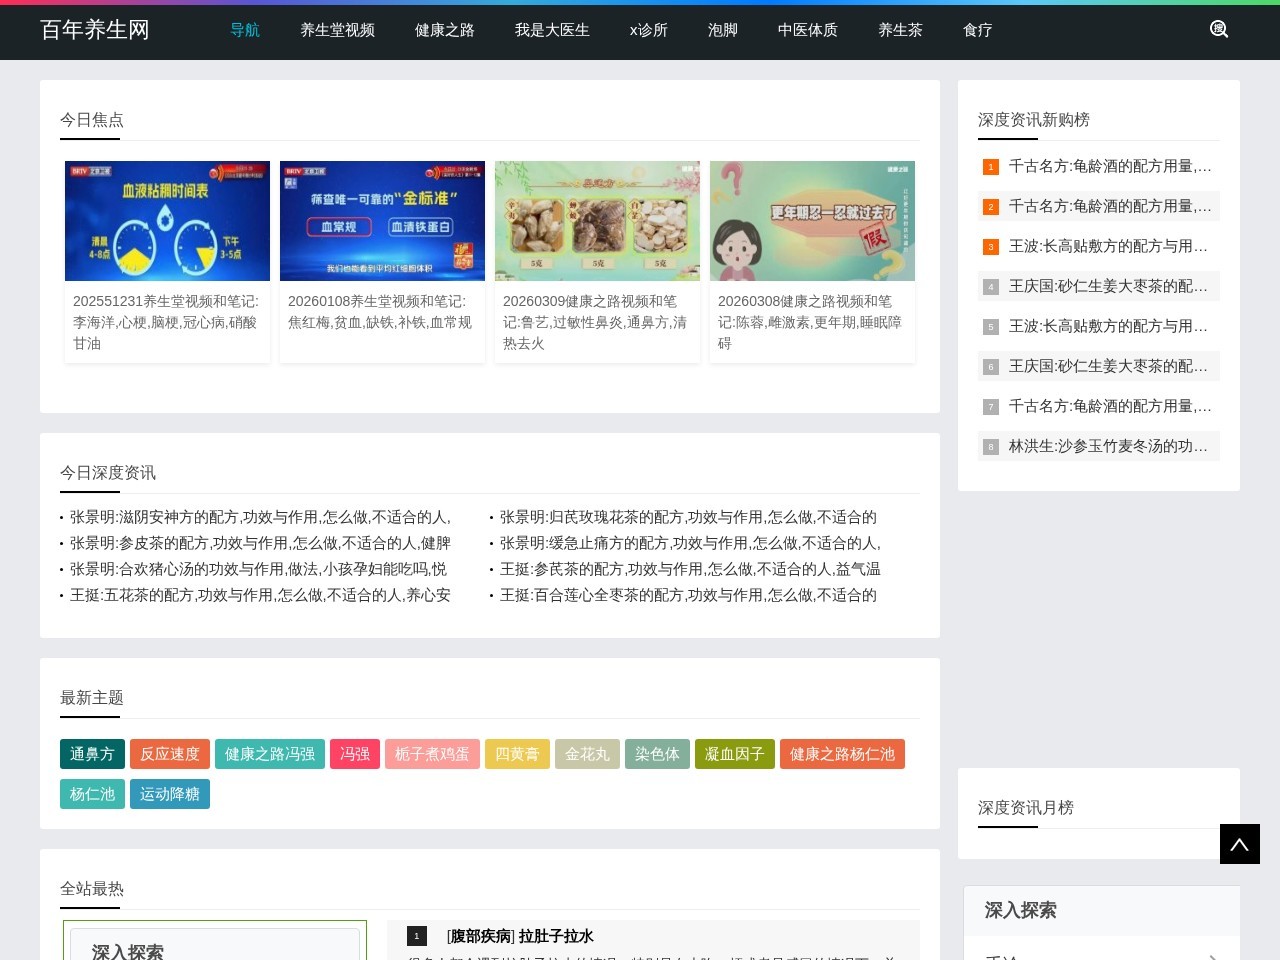Select the 运动降糖 tag
Screen dimensions: 1280x960
pyautogui.click(x=169, y=794)
